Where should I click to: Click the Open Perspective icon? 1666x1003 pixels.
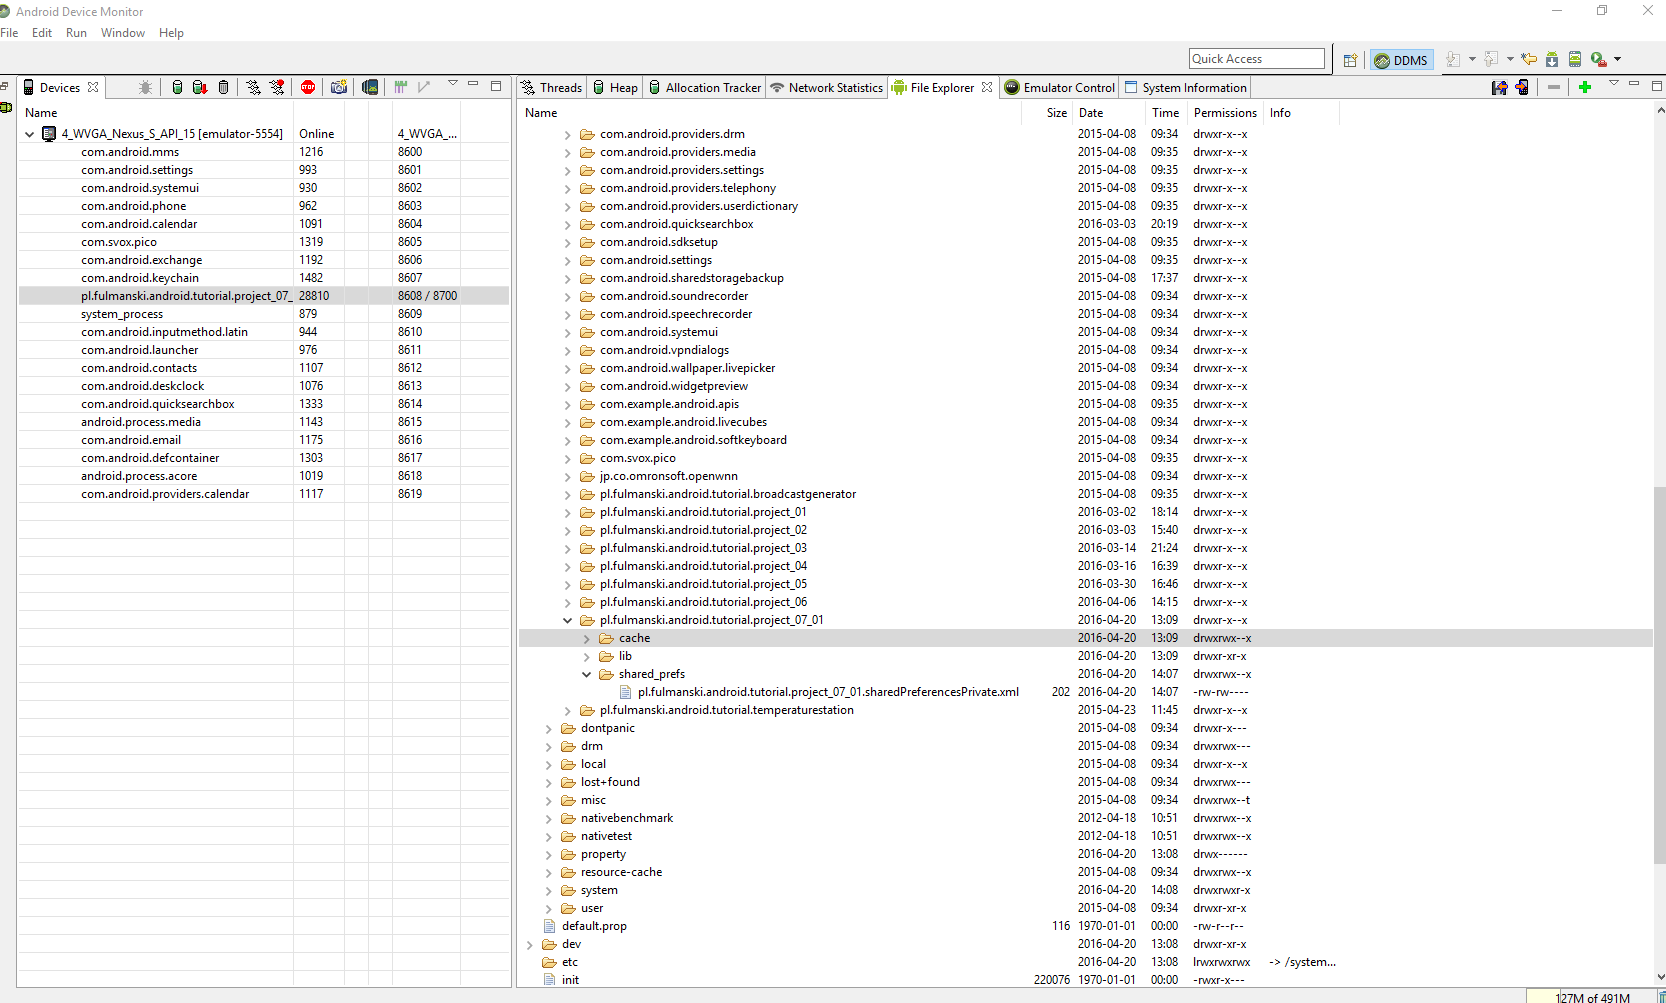coord(1350,60)
